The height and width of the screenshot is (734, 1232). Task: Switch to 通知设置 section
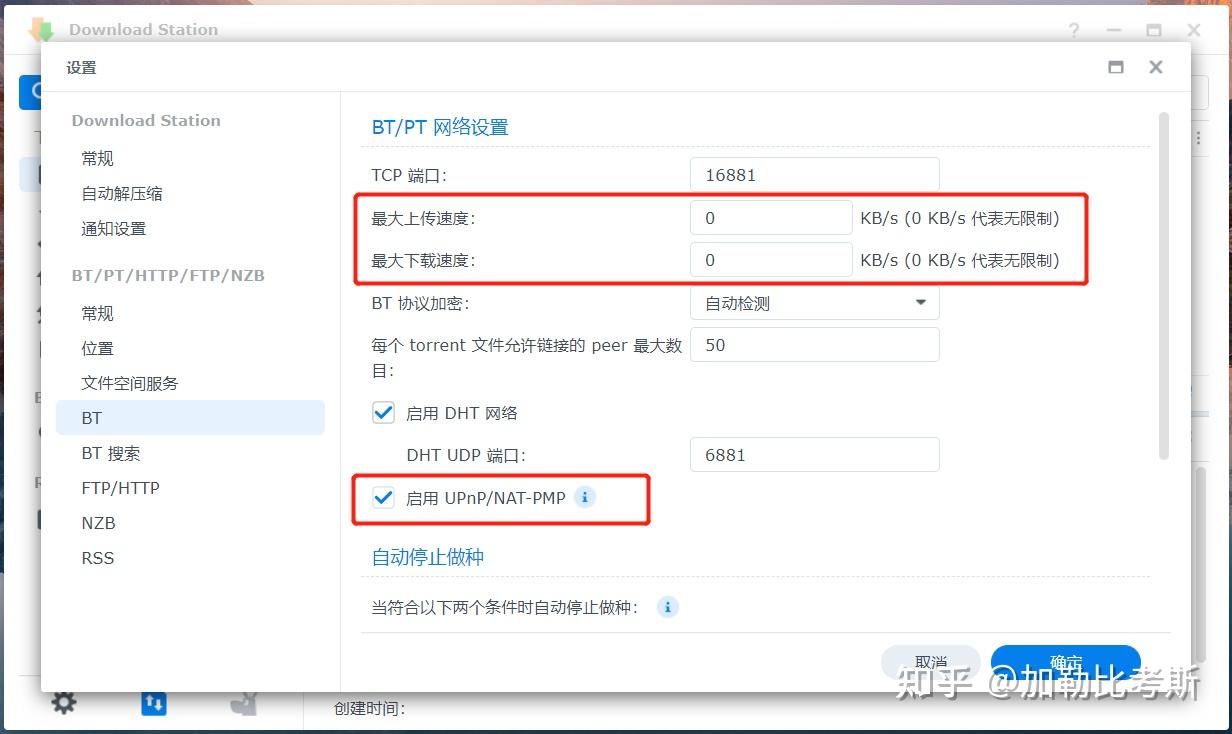click(x=112, y=228)
